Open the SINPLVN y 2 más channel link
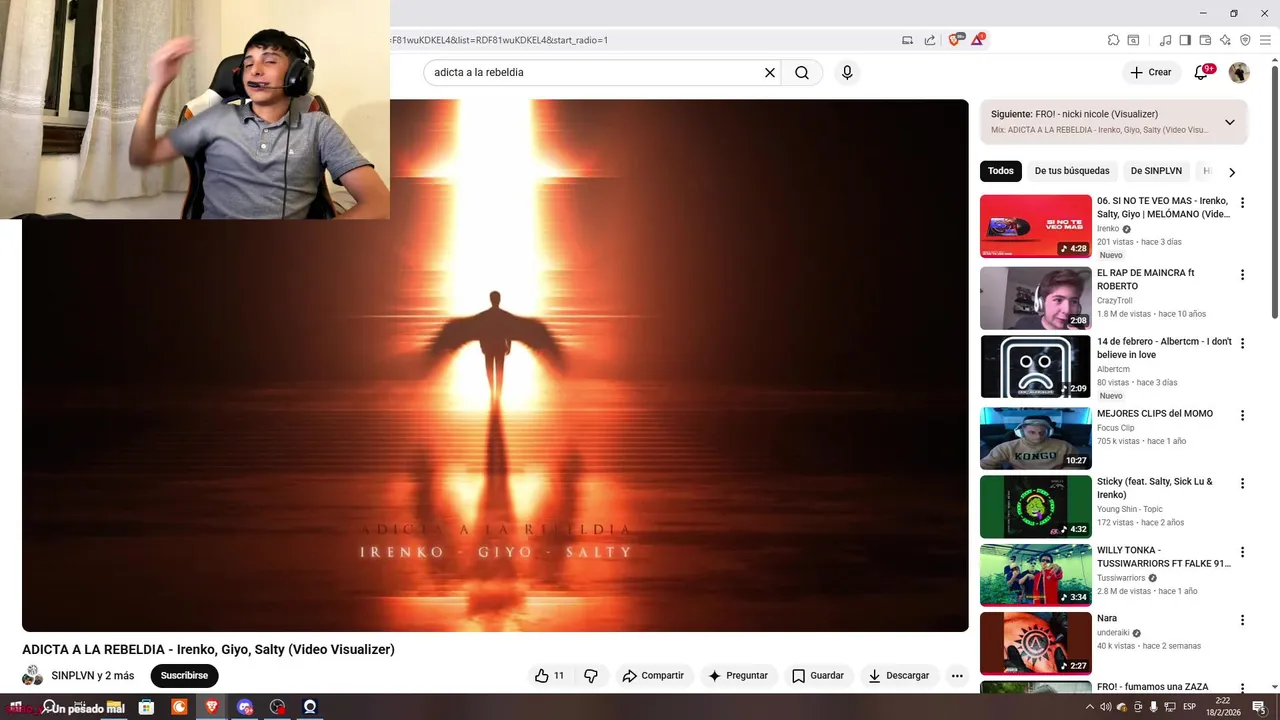 pyautogui.click(x=93, y=676)
